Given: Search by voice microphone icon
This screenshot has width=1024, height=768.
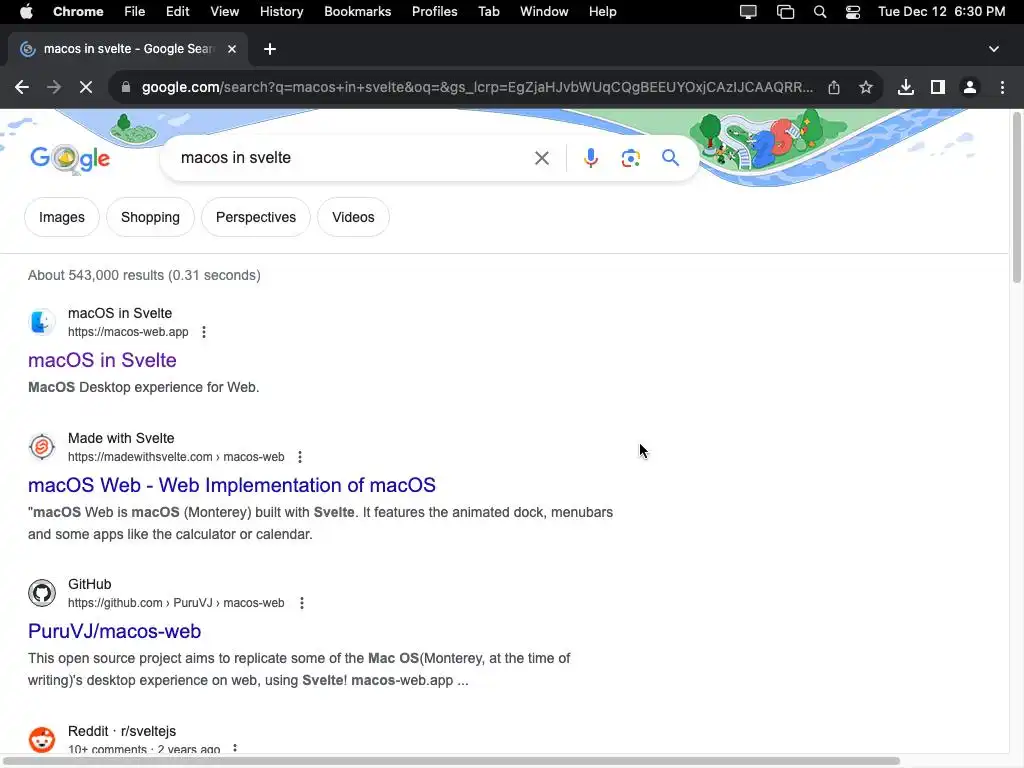Looking at the screenshot, I should tap(590, 158).
